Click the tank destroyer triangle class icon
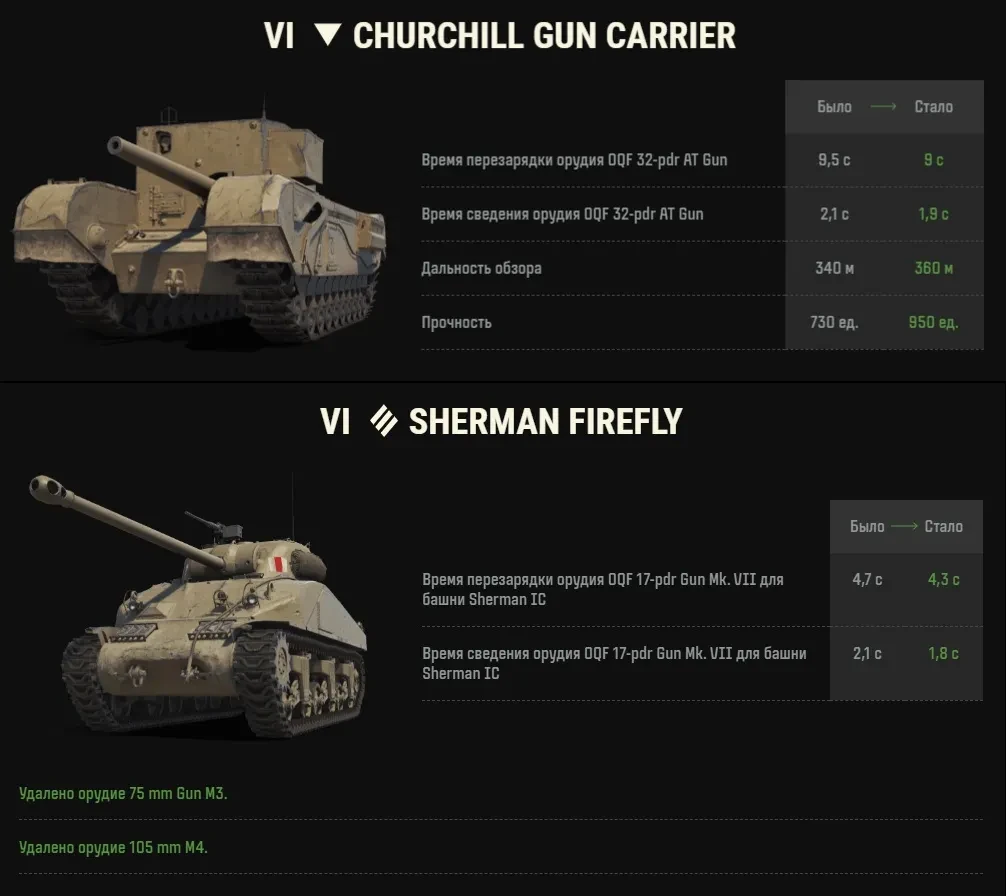The height and width of the screenshot is (896, 1006). [x=327, y=36]
